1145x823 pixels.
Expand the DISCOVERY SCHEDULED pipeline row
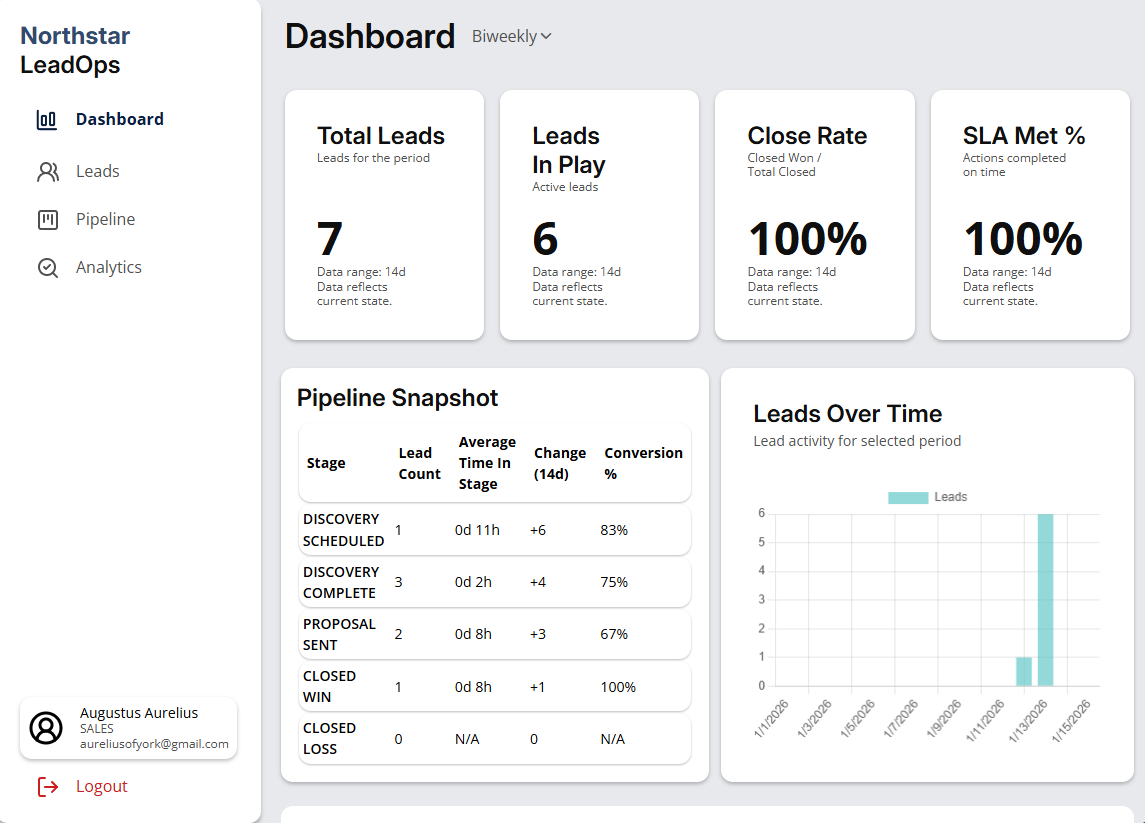tap(495, 530)
